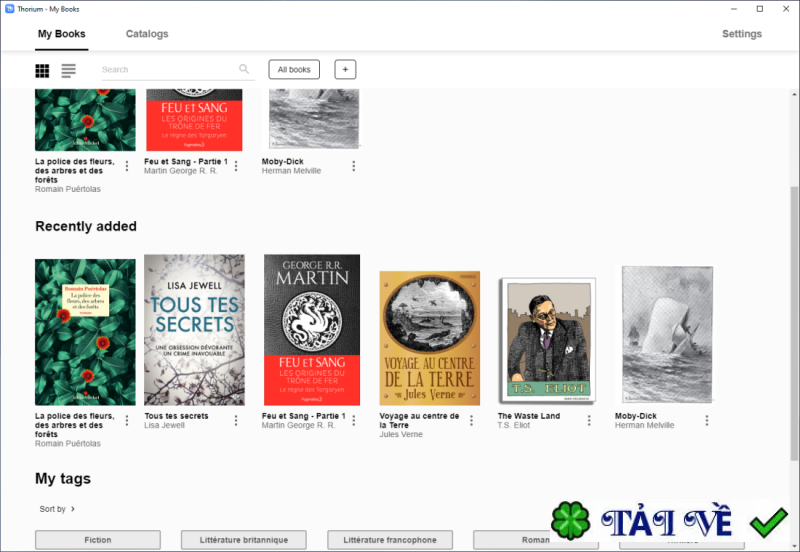
Task: Filter by Littérature francophone tag
Action: [390, 540]
